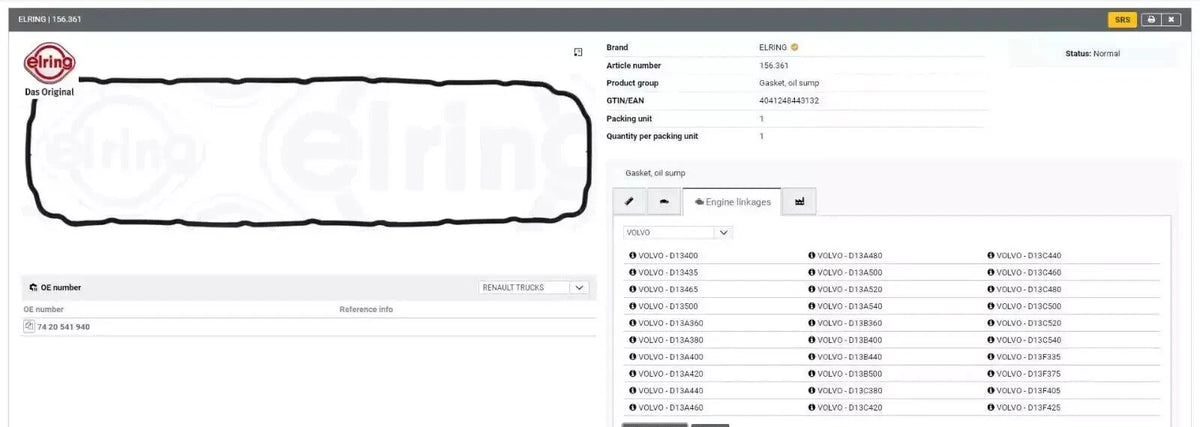Image resolution: width=1200 pixels, height=427 pixels.
Task: Show info for VOLVO - D13A420
Action: tap(633, 374)
